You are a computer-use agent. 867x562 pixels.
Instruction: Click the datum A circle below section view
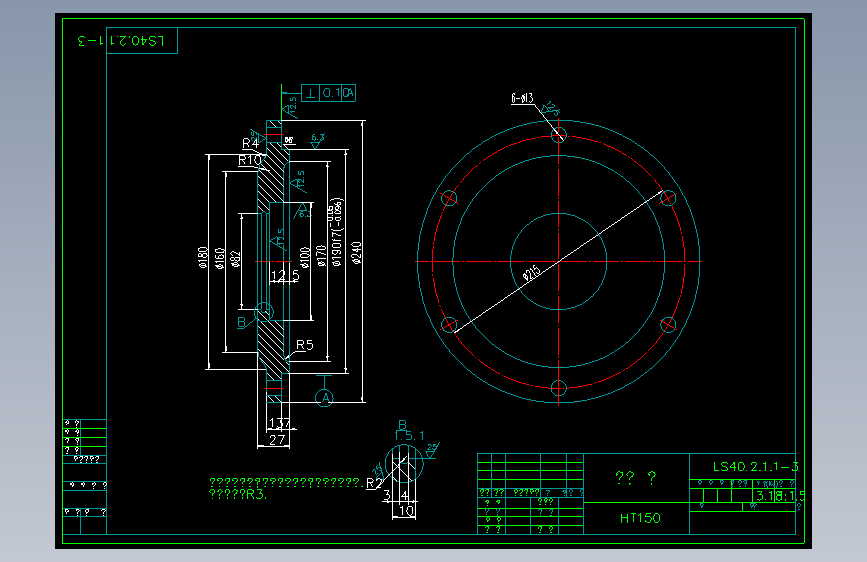pyautogui.click(x=325, y=398)
